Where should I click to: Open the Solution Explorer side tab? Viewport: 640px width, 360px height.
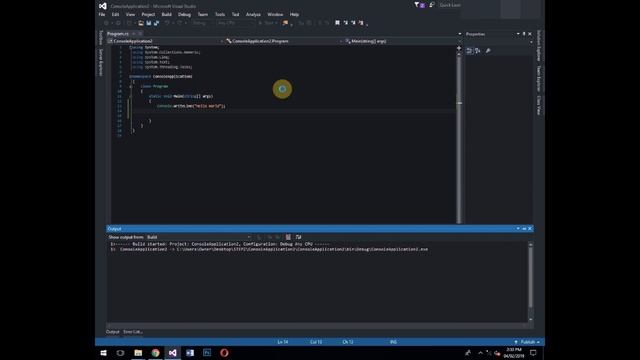pyautogui.click(x=539, y=46)
